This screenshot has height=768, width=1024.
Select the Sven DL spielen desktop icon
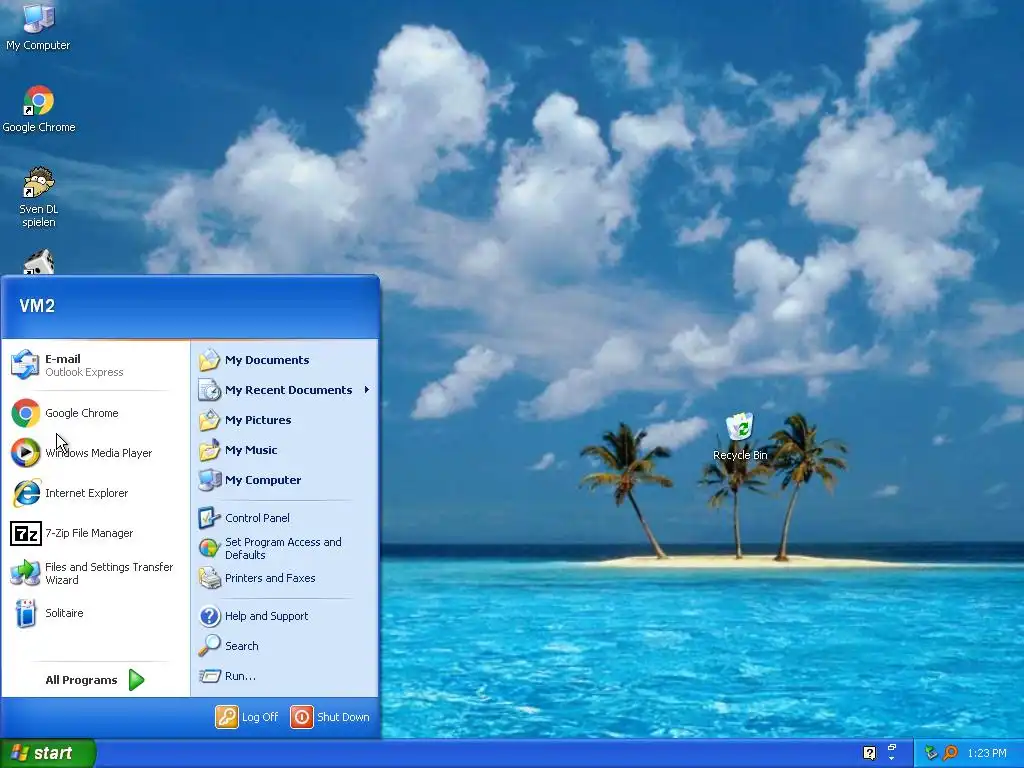[x=39, y=197]
